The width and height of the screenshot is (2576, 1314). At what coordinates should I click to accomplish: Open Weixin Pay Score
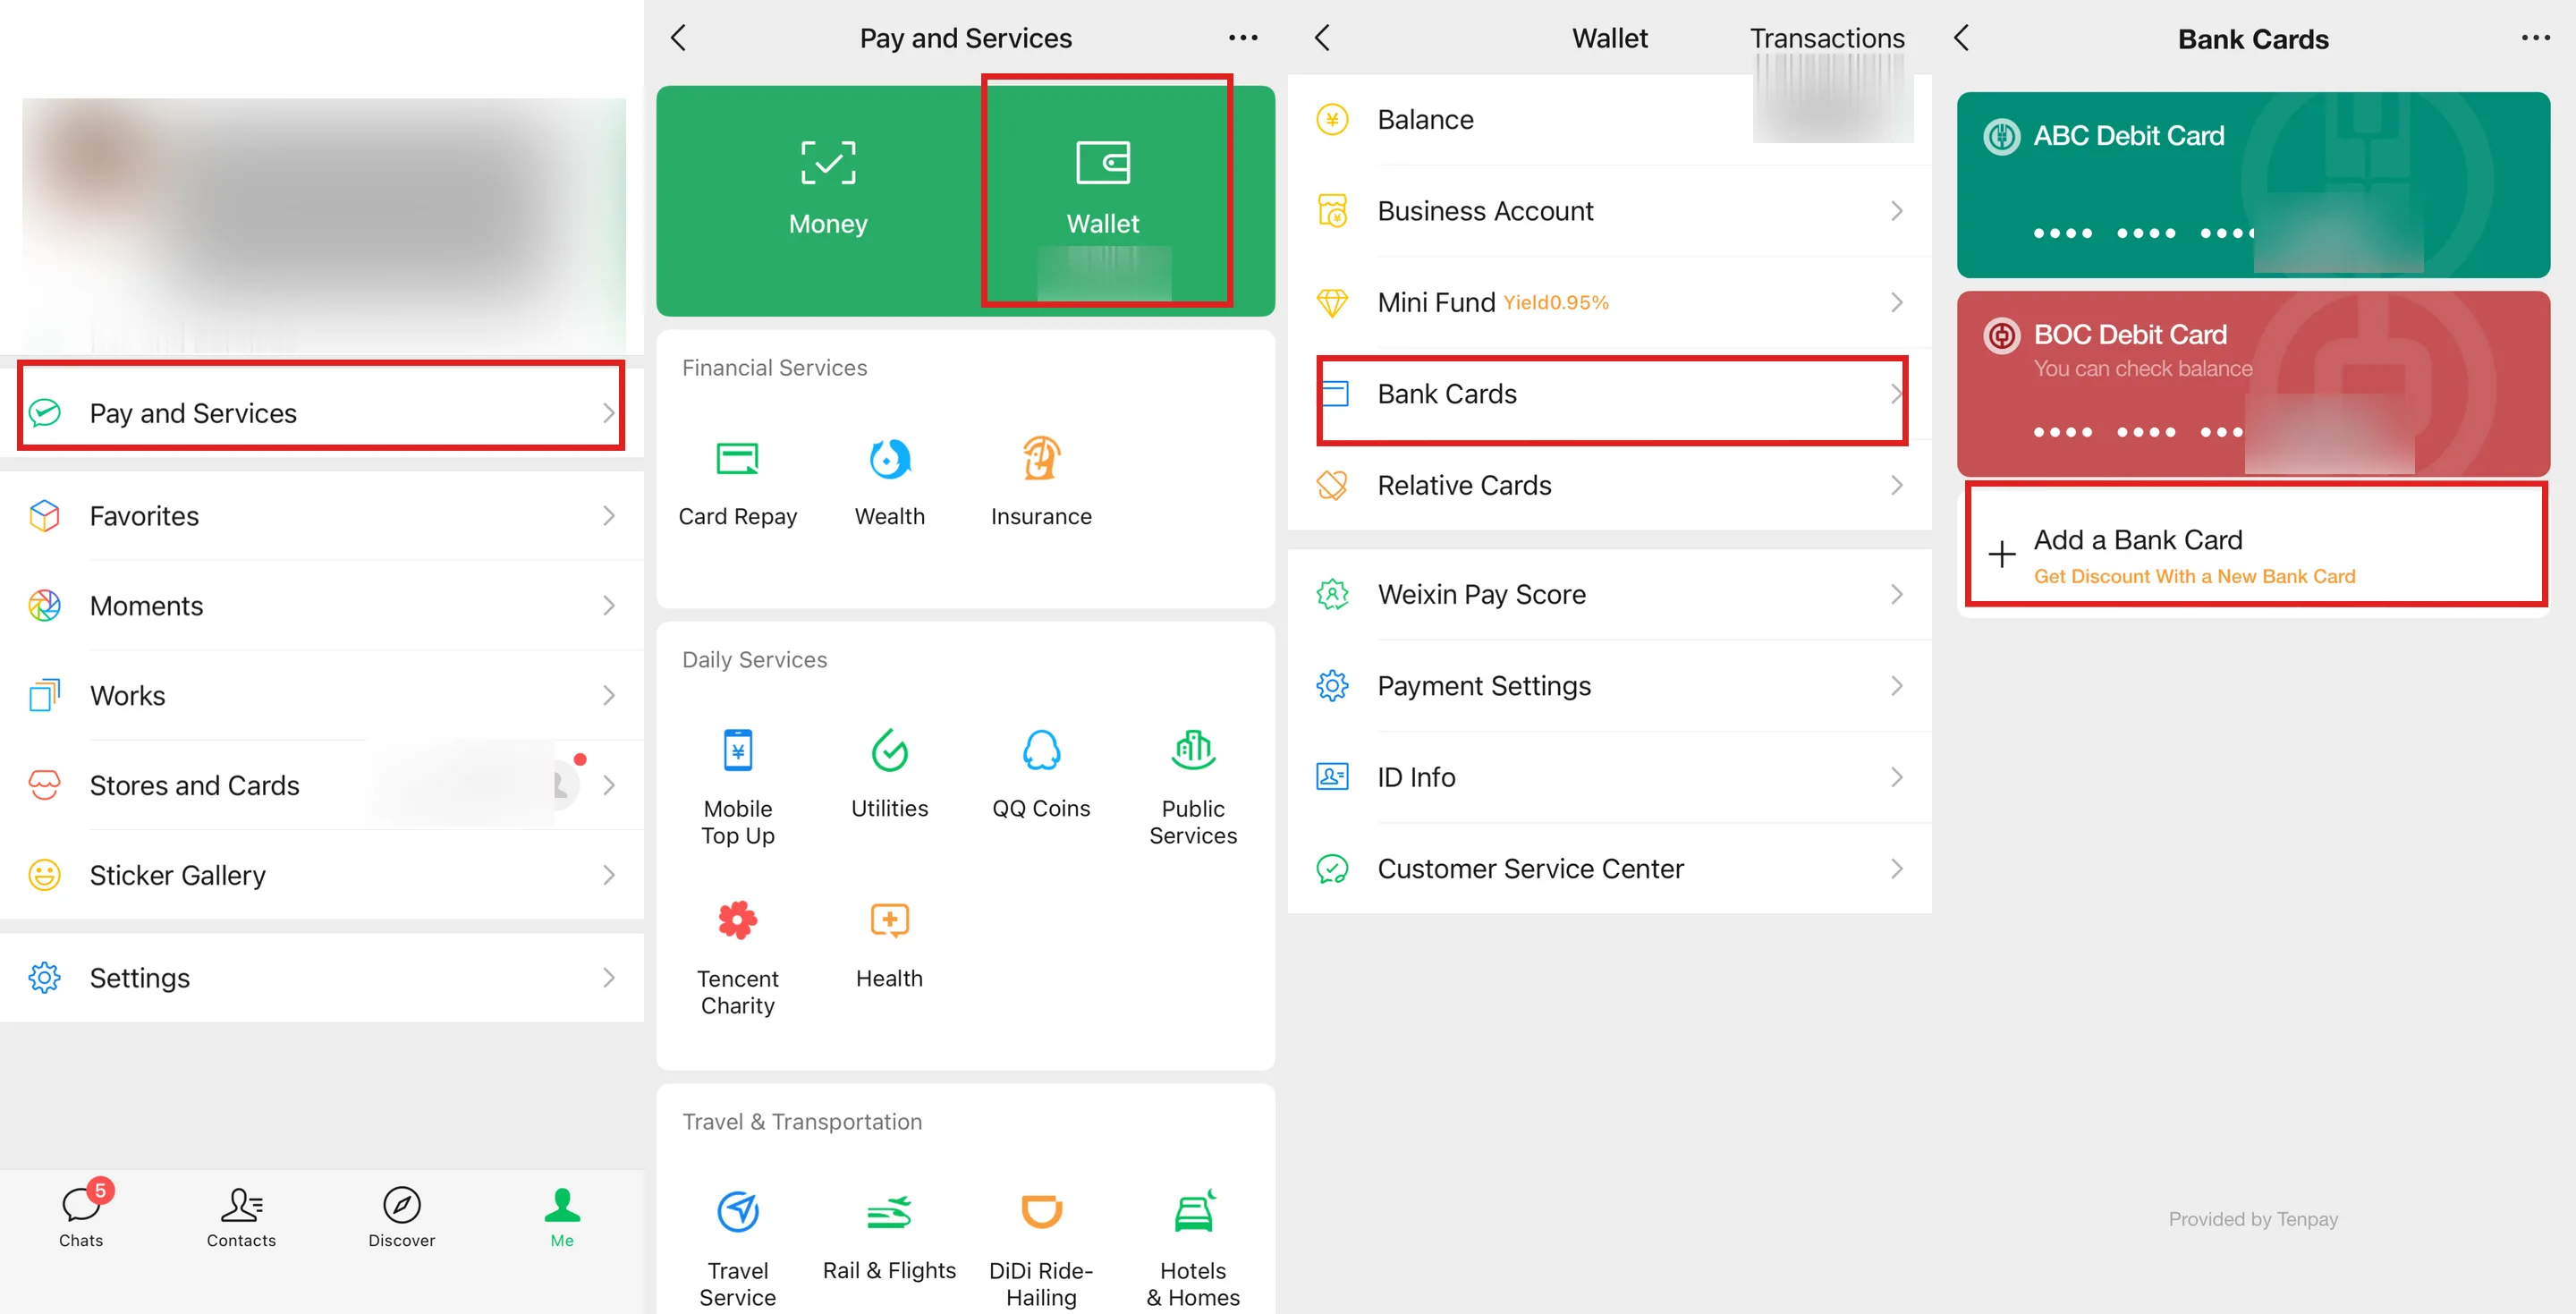(x=1609, y=595)
